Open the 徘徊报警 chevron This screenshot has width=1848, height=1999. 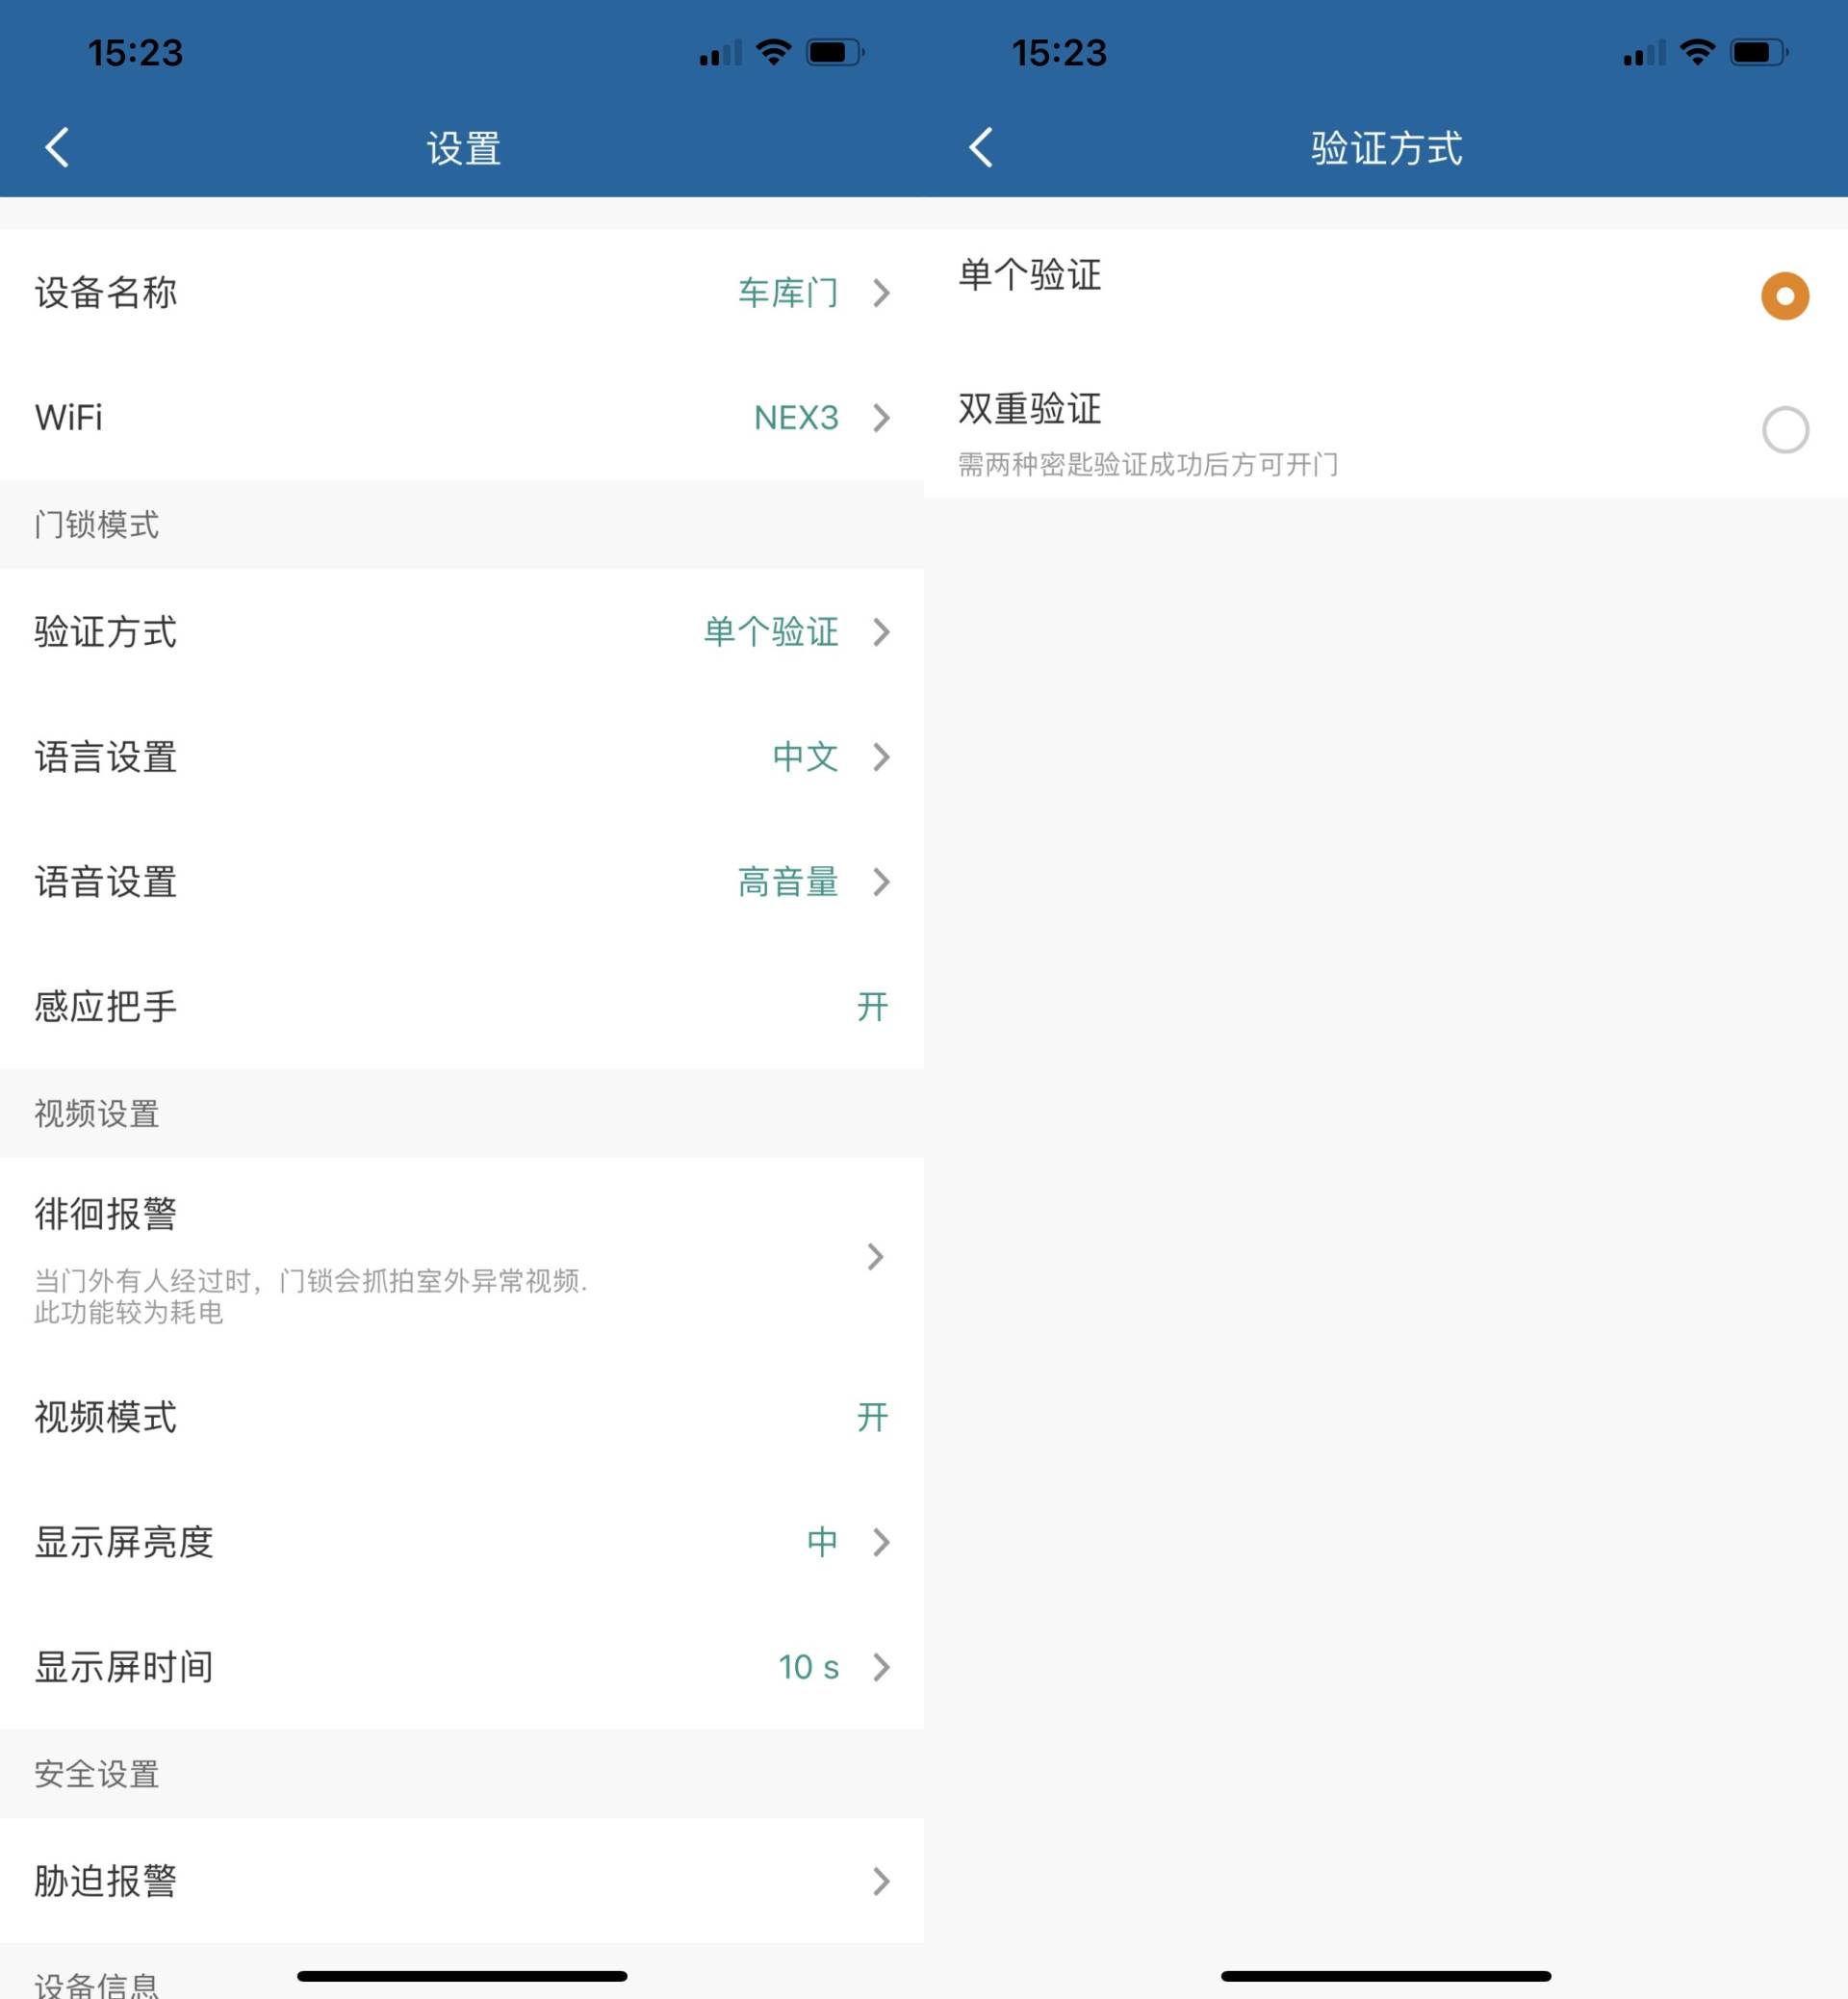pyautogui.click(x=875, y=1257)
